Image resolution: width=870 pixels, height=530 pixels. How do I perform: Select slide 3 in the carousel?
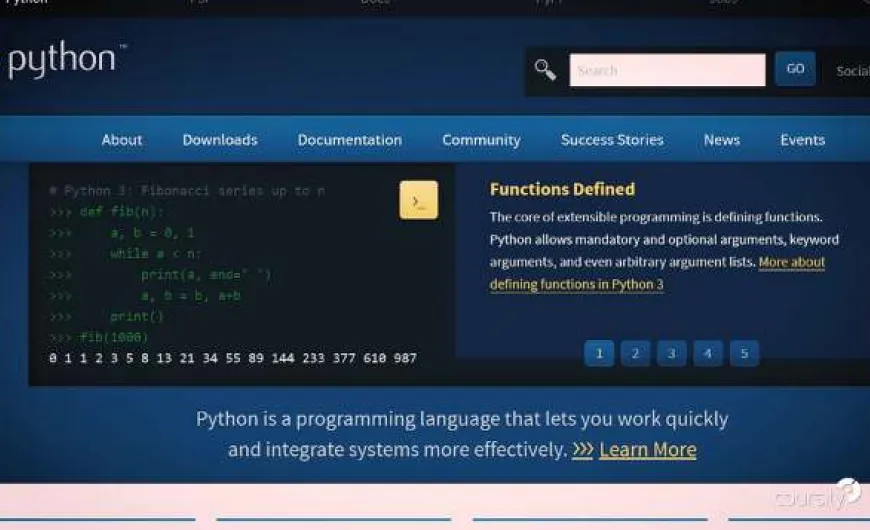(x=671, y=354)
